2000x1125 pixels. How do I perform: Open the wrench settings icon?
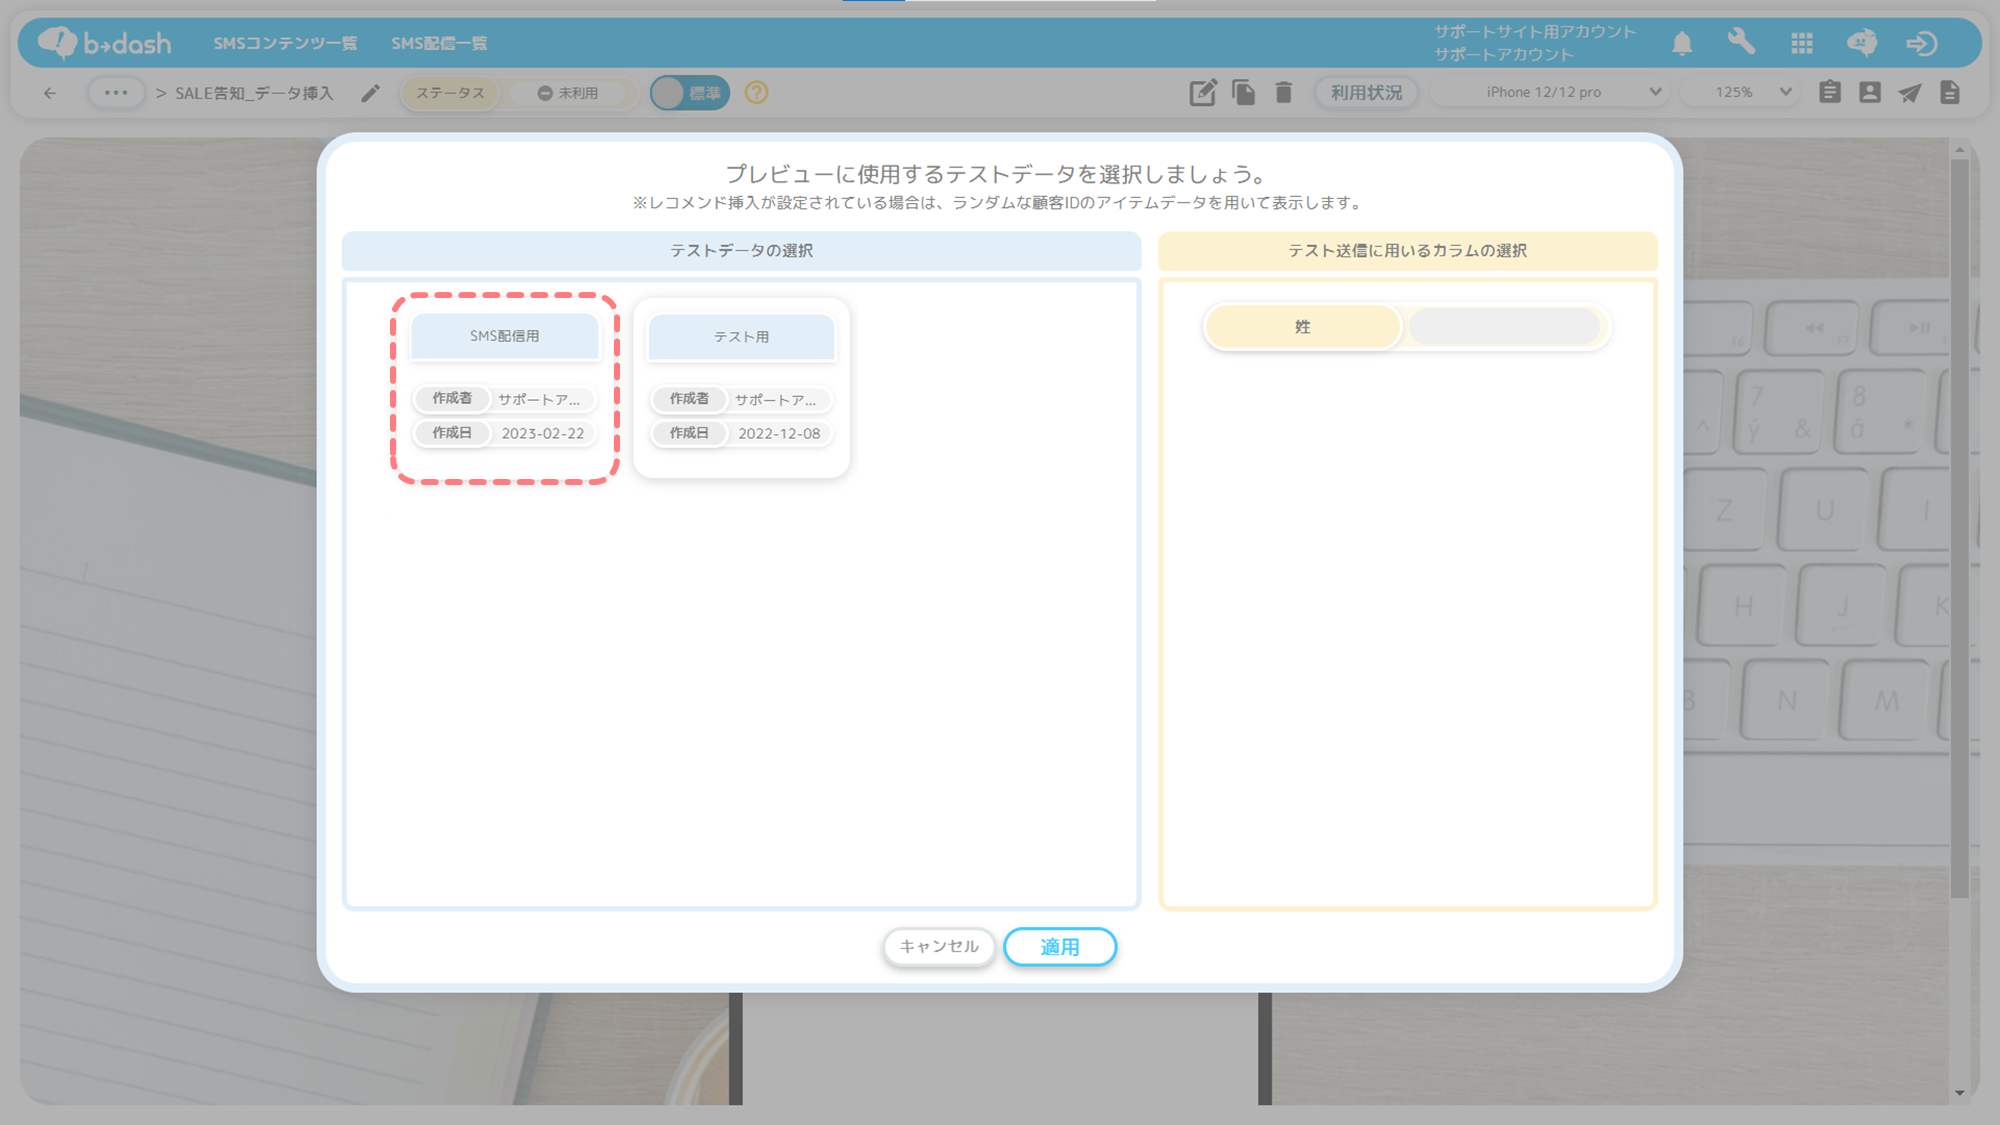tap(1741, 42)
